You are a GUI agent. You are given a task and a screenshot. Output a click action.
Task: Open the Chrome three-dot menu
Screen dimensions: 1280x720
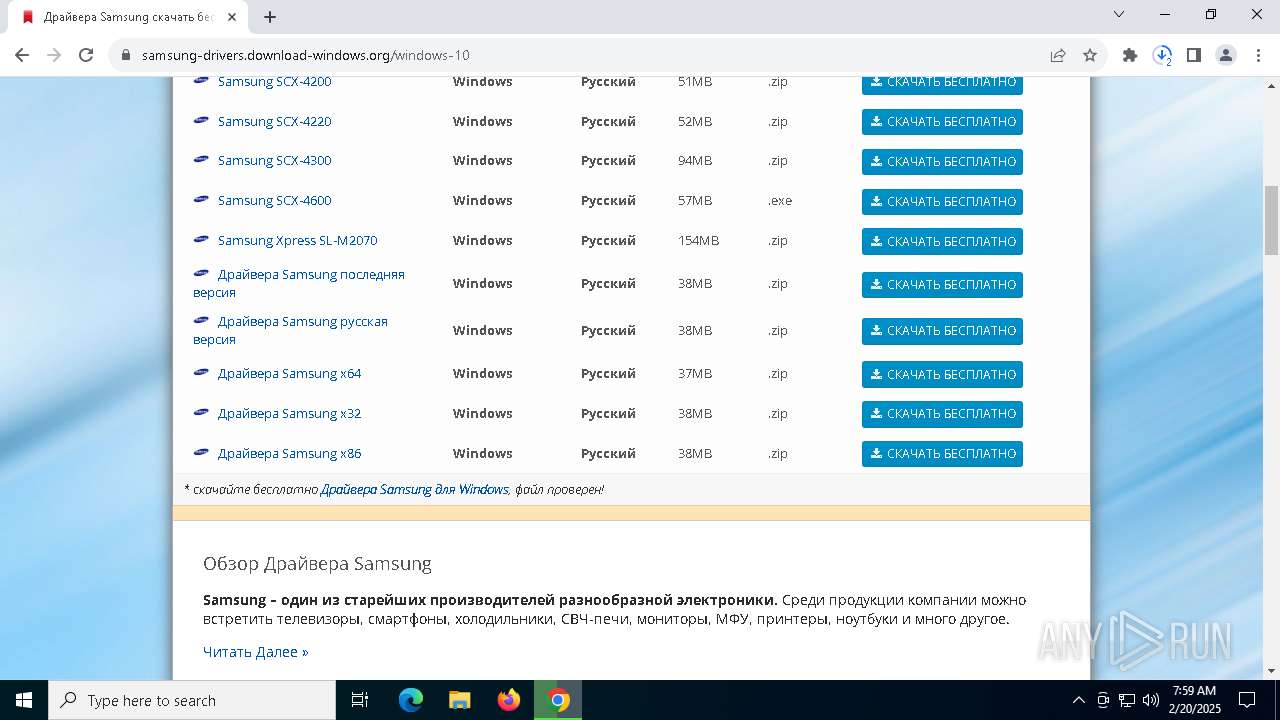pyautogui.click(x=1257, y=55)
